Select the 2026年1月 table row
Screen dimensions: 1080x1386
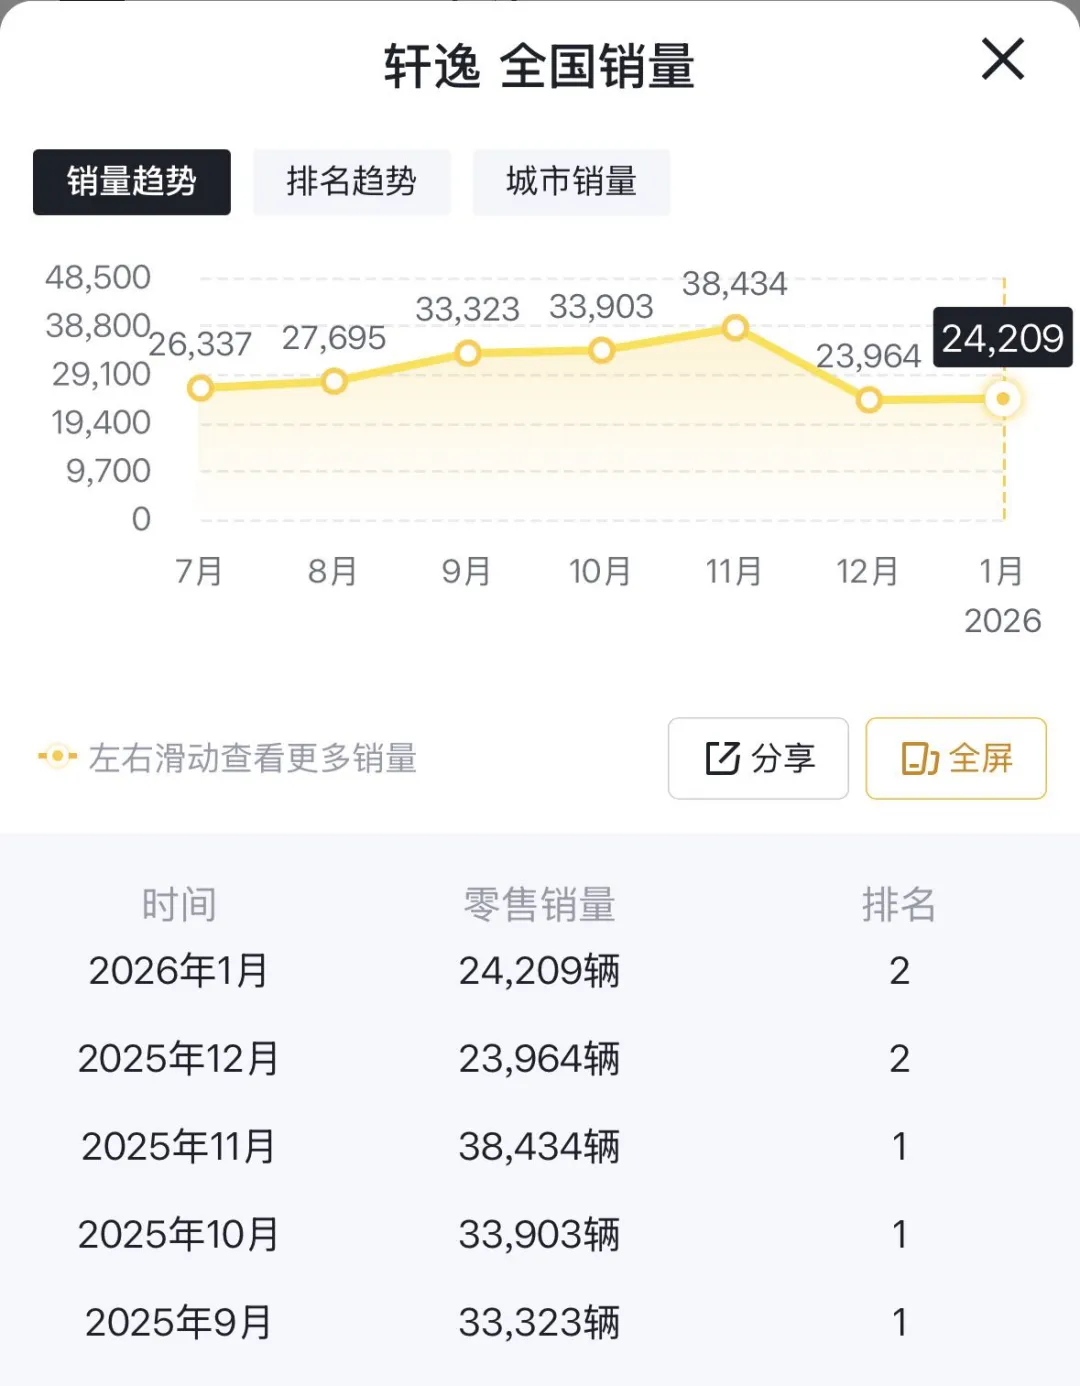click(540, 970)
